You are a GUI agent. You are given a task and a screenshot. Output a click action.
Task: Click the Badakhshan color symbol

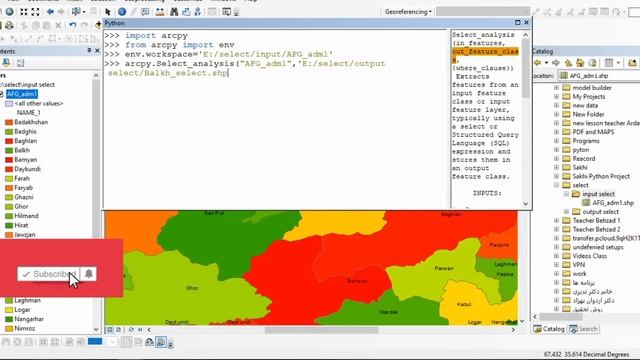(x=9, y=122)
